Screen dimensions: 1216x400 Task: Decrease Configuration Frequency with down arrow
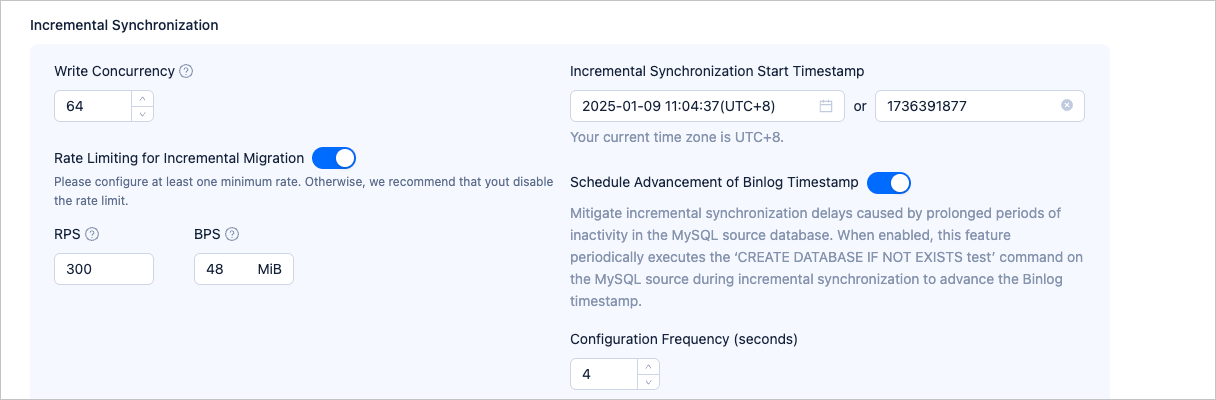point(648,381)
